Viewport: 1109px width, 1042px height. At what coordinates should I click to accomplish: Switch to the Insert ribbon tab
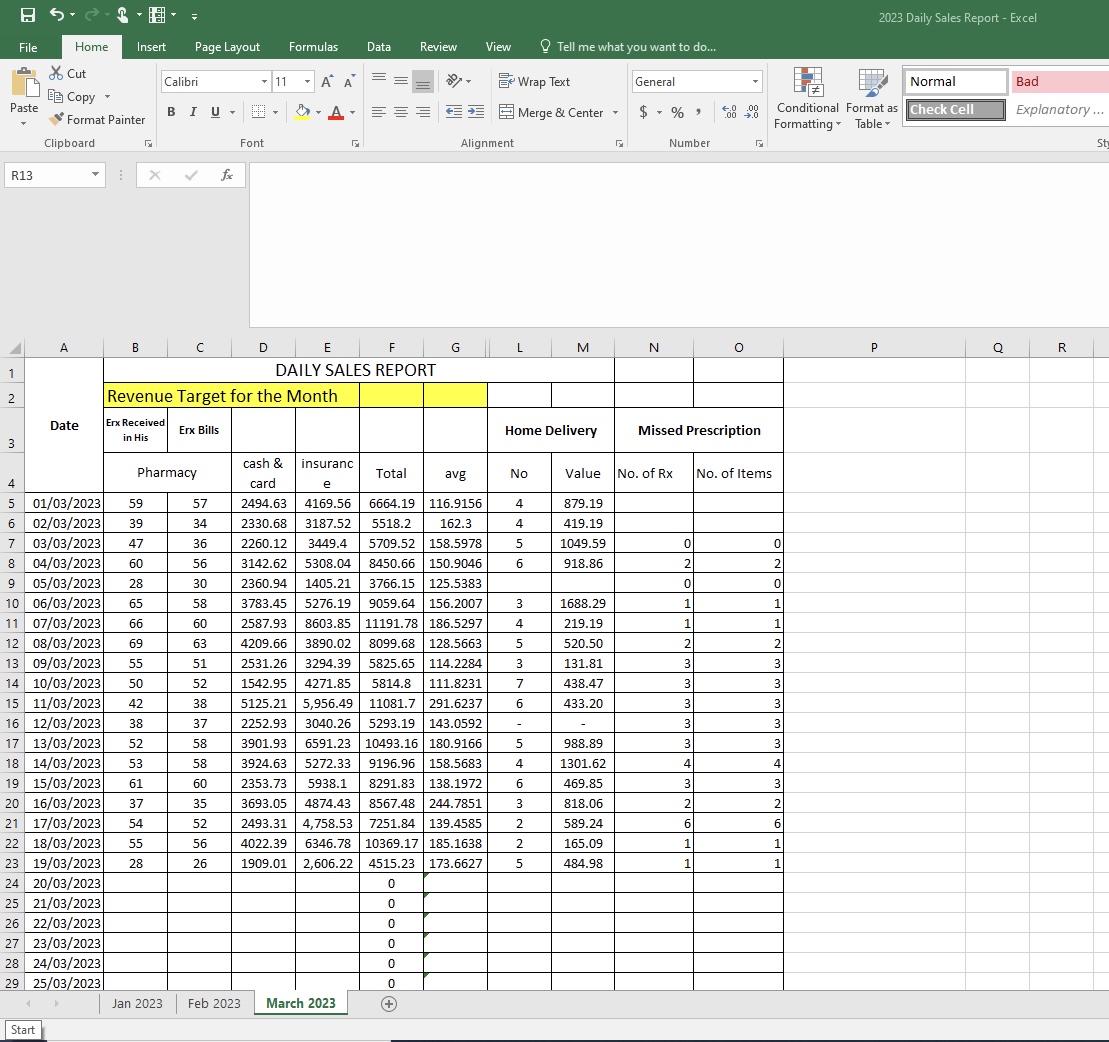click(x=151, y=47)
